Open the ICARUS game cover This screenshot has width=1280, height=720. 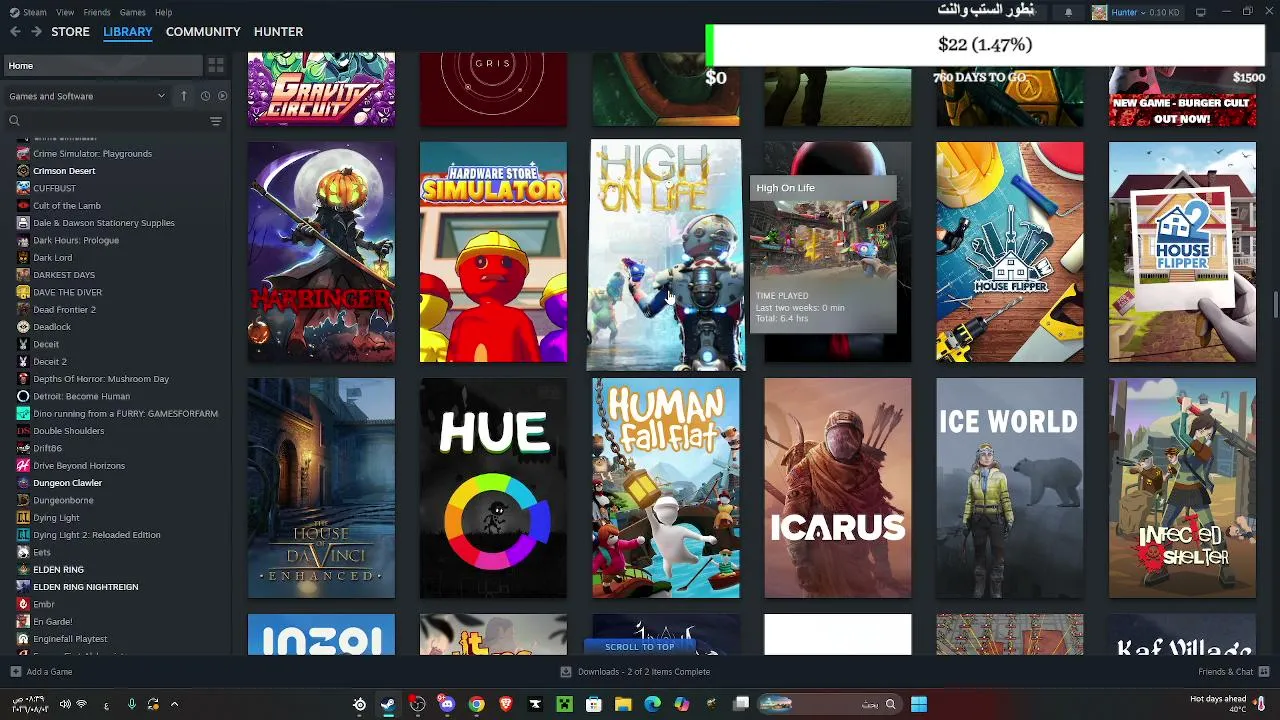point(838,488)
